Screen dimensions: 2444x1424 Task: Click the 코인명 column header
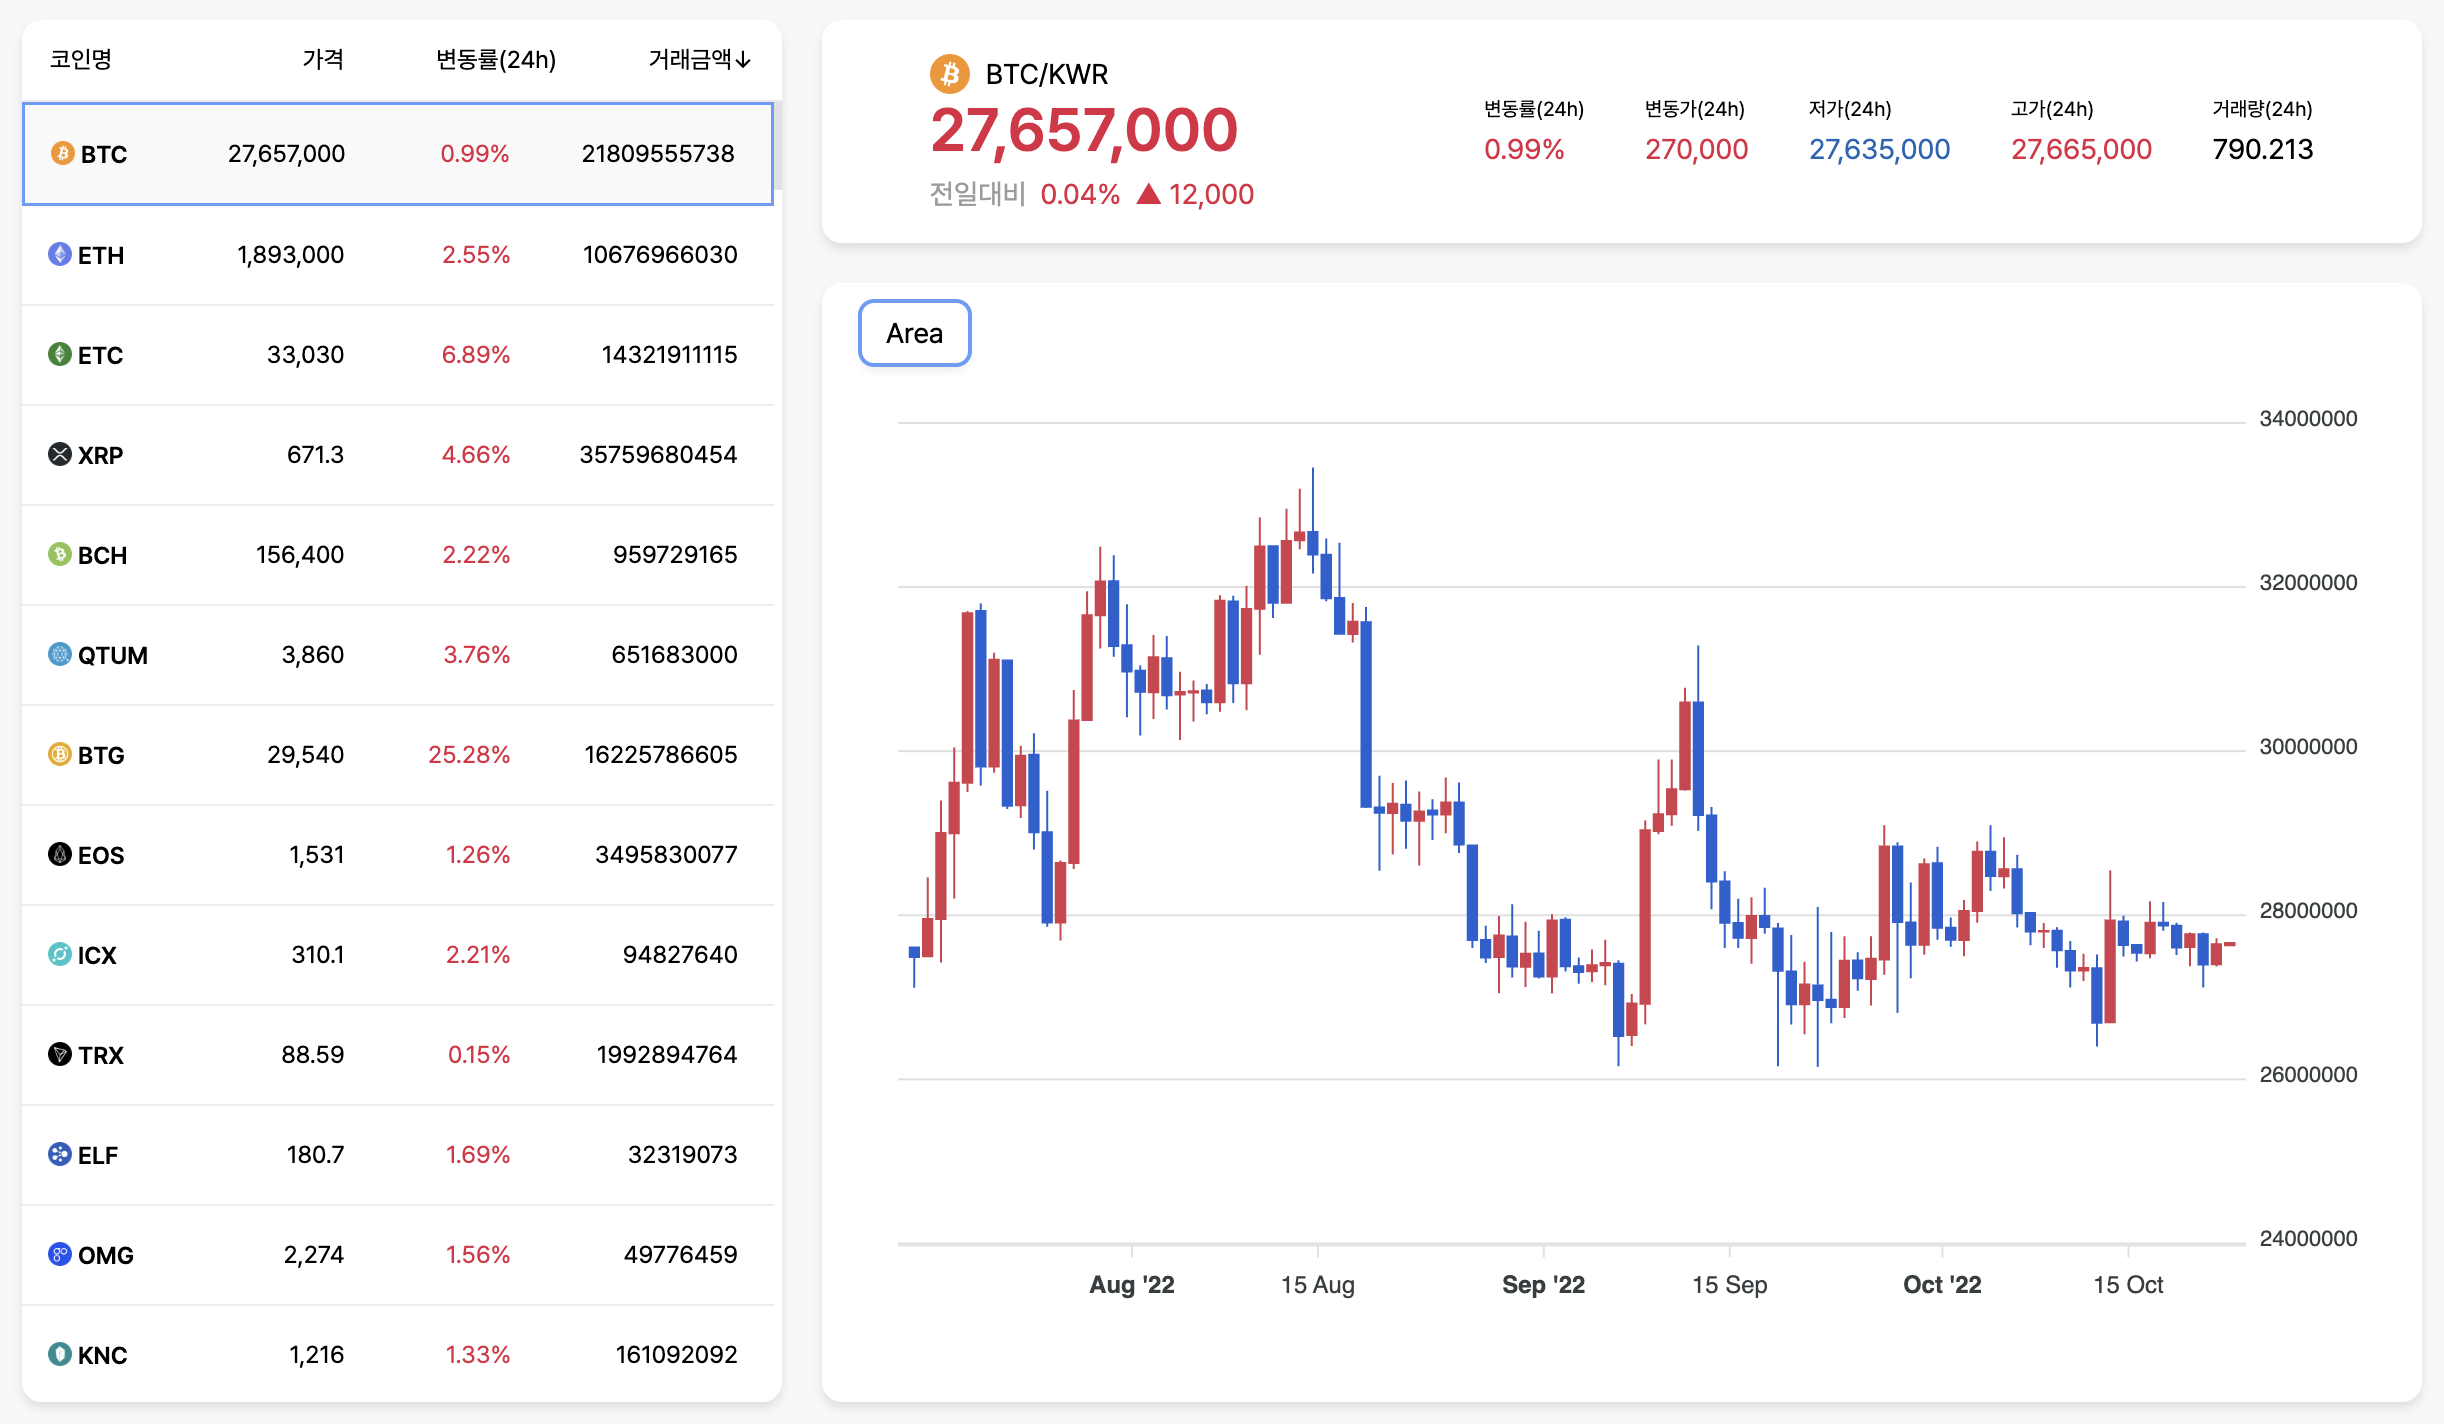tap(82, 59)
